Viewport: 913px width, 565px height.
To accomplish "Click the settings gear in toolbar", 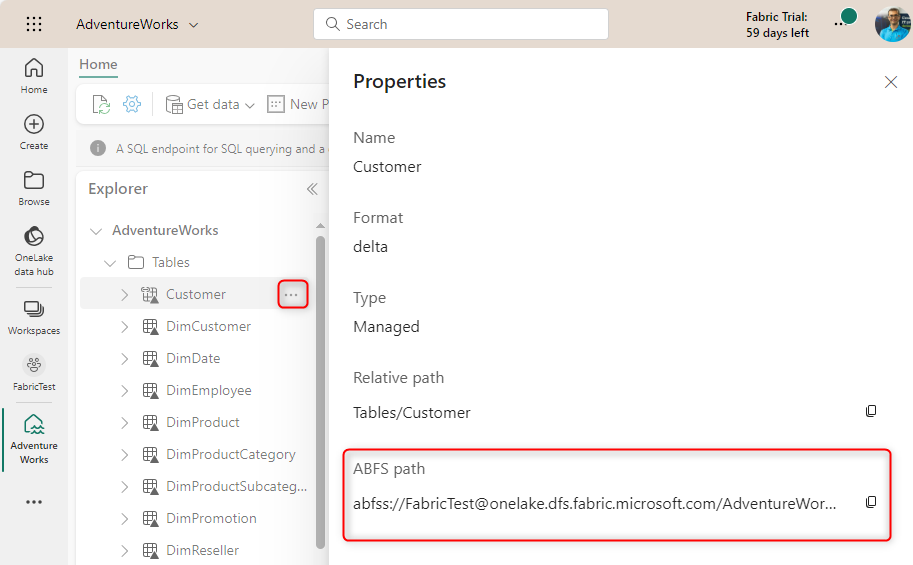I will click(x=132, y=105).
